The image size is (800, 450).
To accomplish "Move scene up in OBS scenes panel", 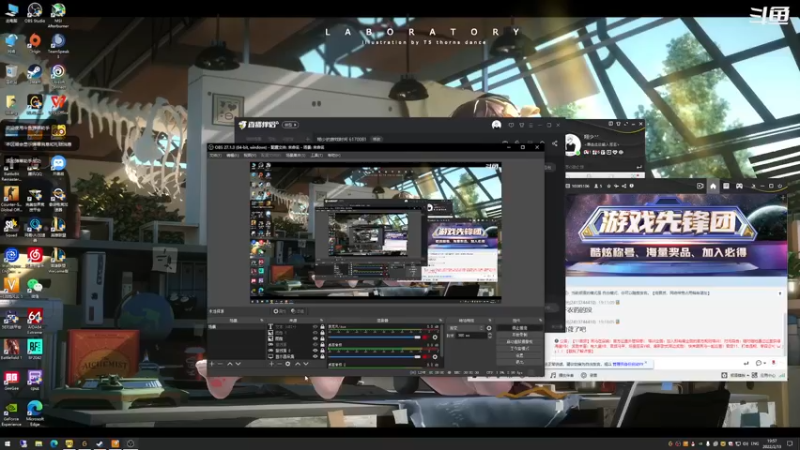I will pyautogui.click(x=230, y=364).
